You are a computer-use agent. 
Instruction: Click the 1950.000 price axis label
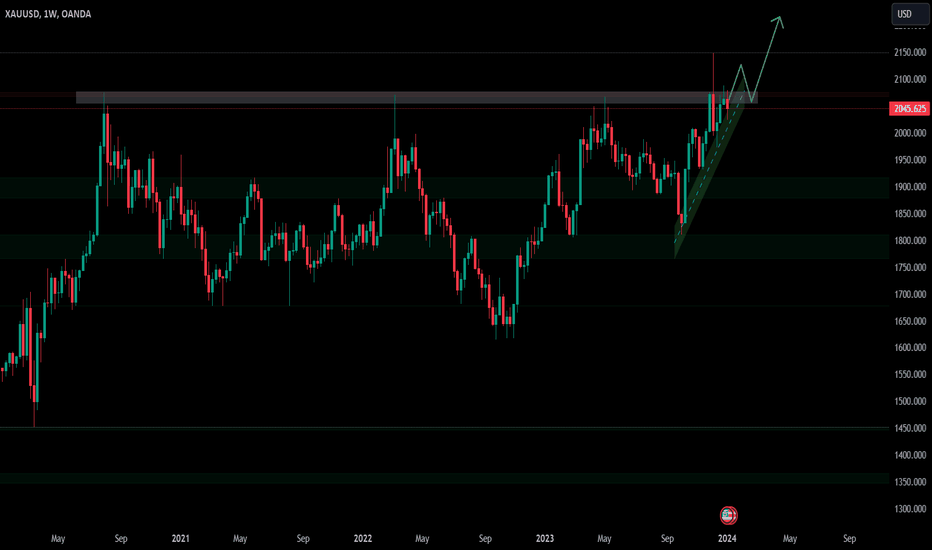point(910,160)
